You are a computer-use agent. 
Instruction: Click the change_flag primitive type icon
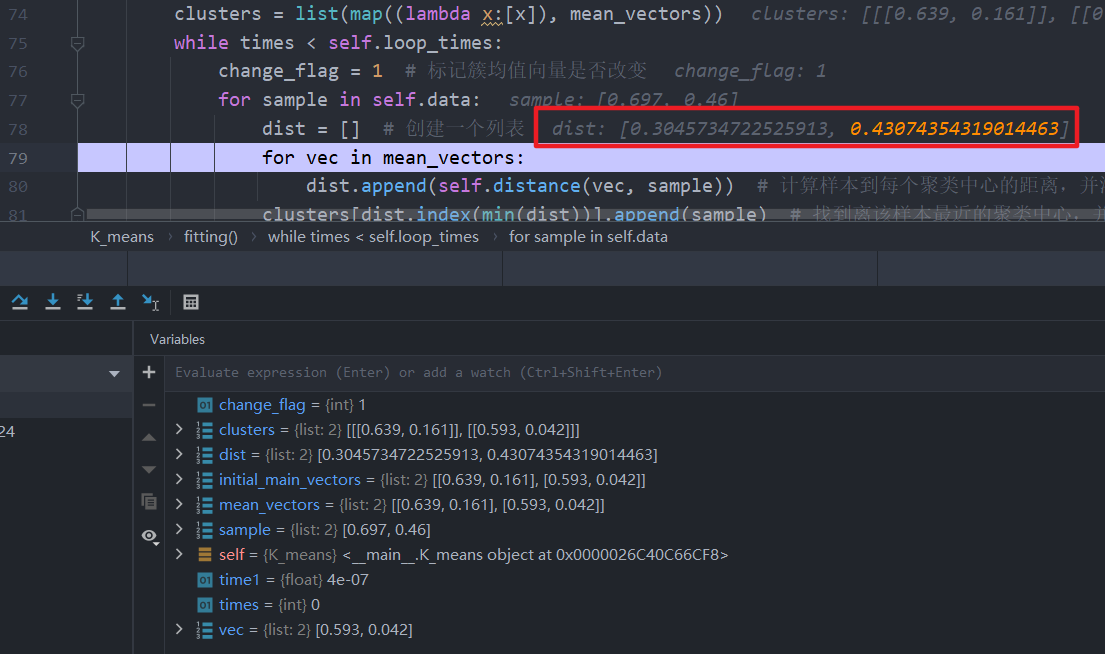click(204, 405)
